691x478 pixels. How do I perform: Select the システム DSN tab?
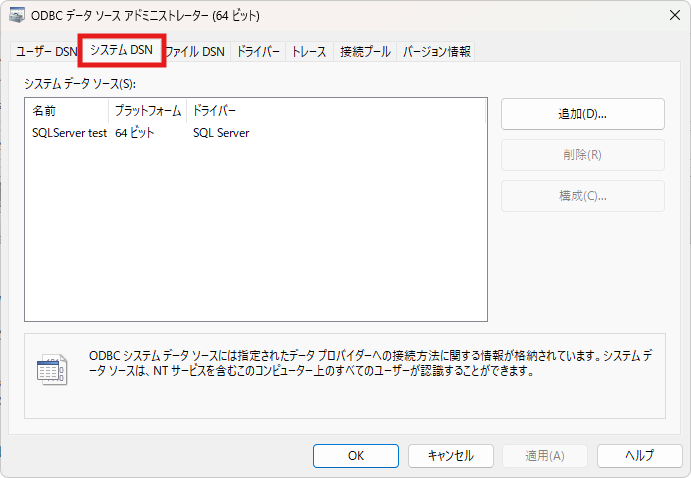pyautogui.click(x=122, y=50)
